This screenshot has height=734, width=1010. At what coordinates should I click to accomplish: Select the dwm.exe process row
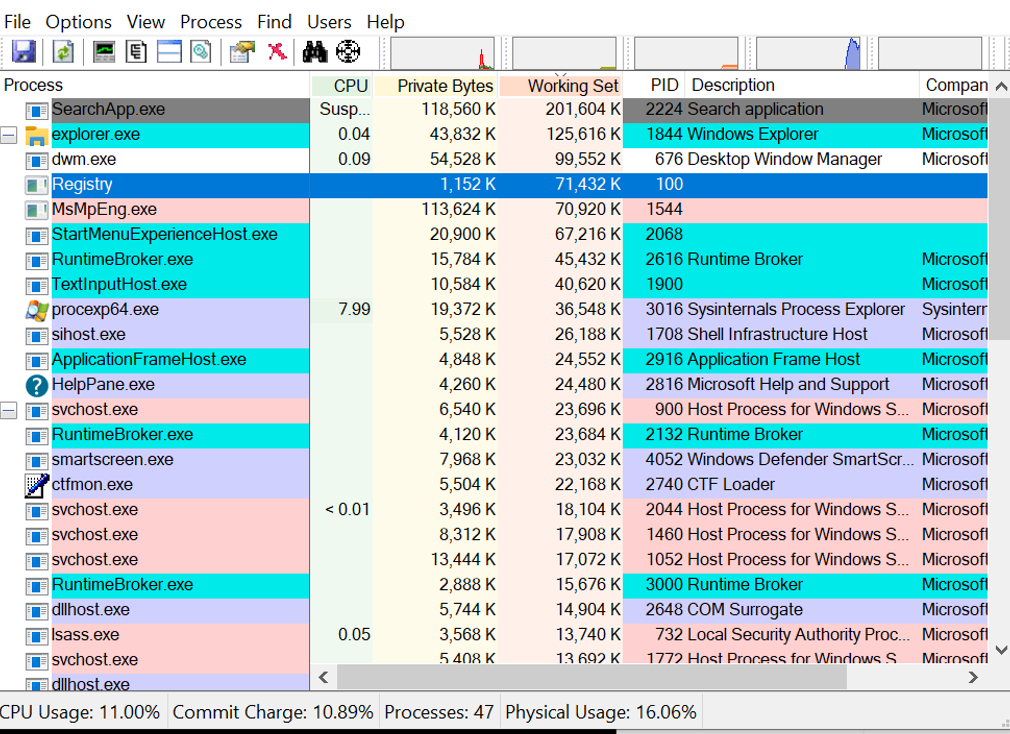pyautogui.click(x=494, y=160)
